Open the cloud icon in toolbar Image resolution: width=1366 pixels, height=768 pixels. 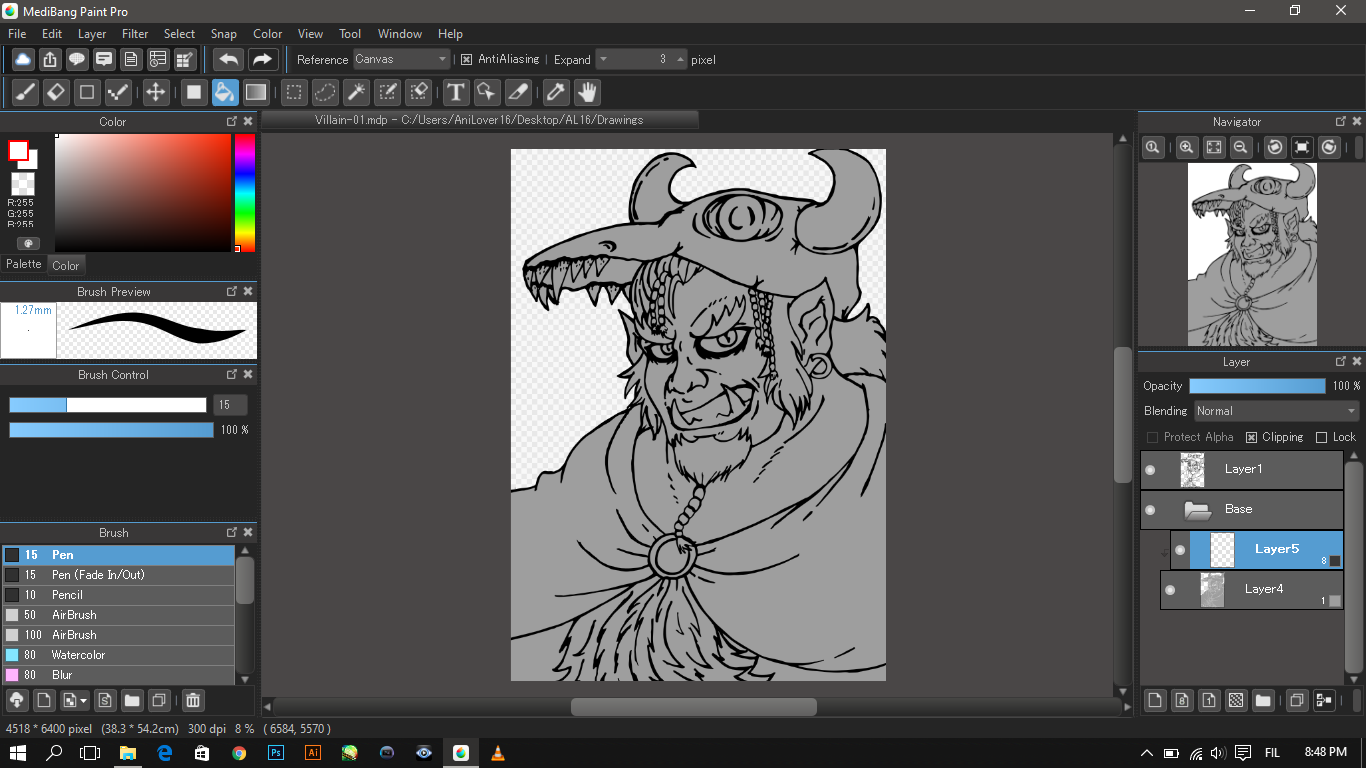(x=23, y=59)
